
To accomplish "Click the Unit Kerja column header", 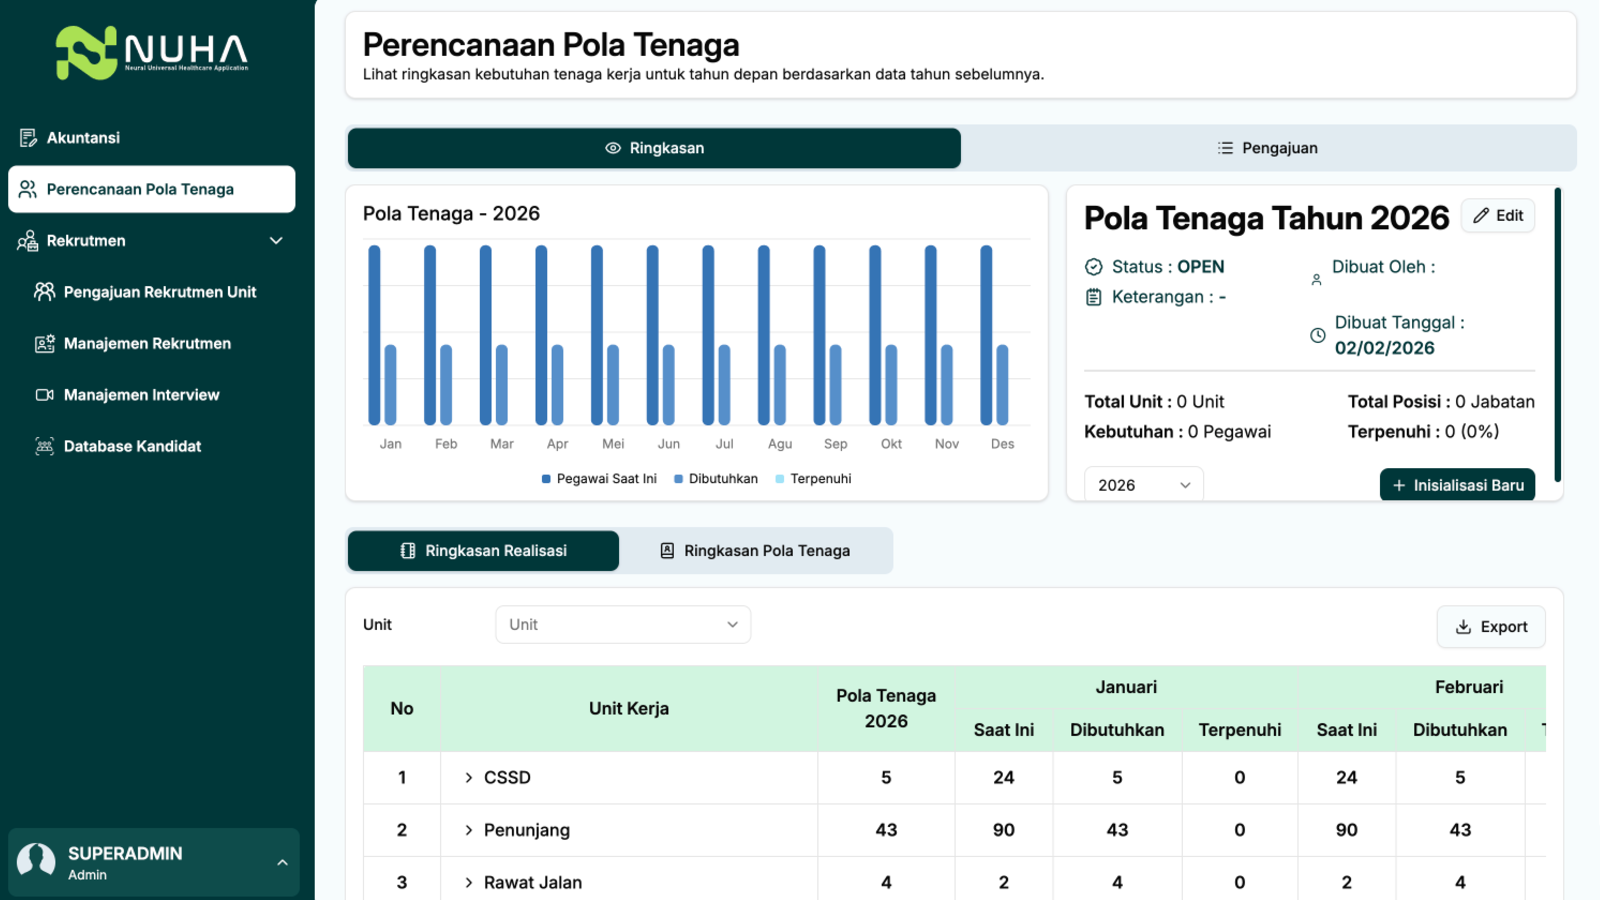I will coord(629,709).
